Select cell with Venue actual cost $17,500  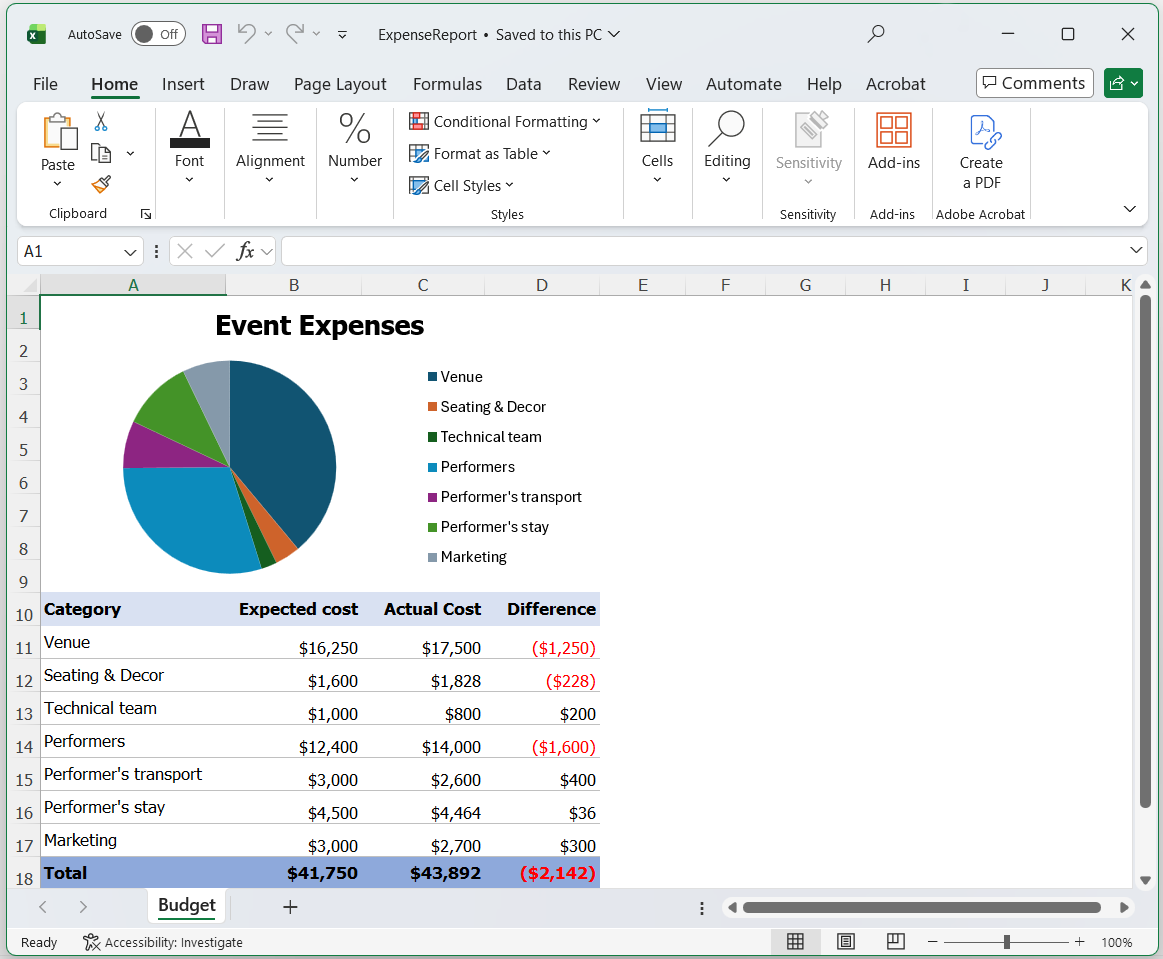coord(423,643)
